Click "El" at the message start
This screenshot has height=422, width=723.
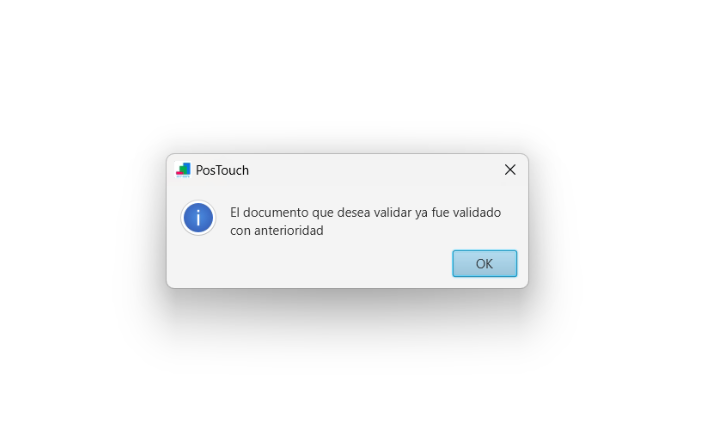(x=235, y=213)
